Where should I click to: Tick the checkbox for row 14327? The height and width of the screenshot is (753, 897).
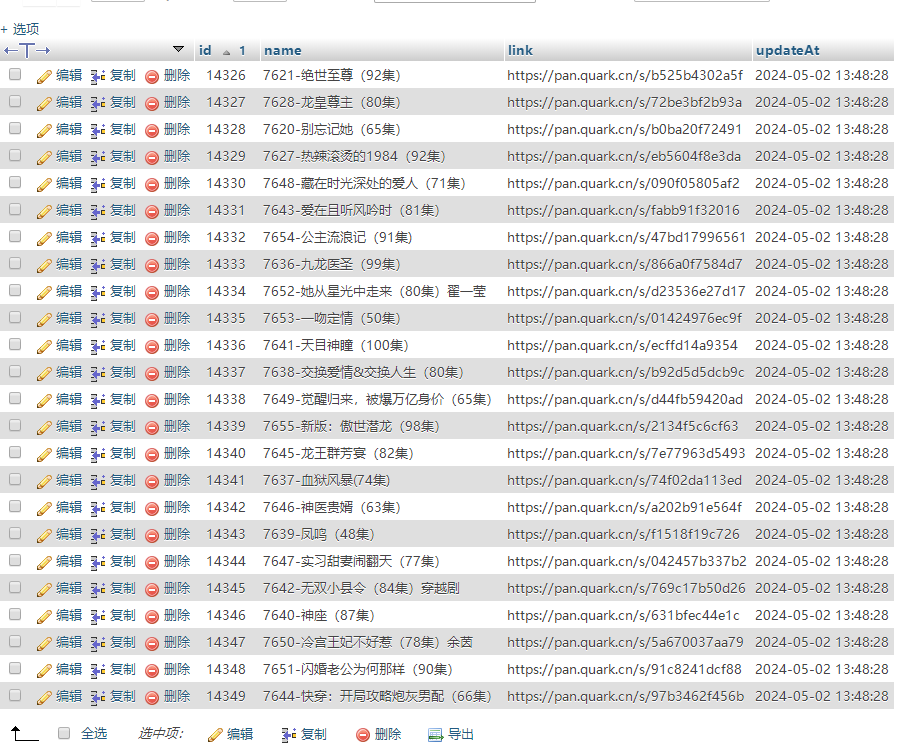point(15,102)
